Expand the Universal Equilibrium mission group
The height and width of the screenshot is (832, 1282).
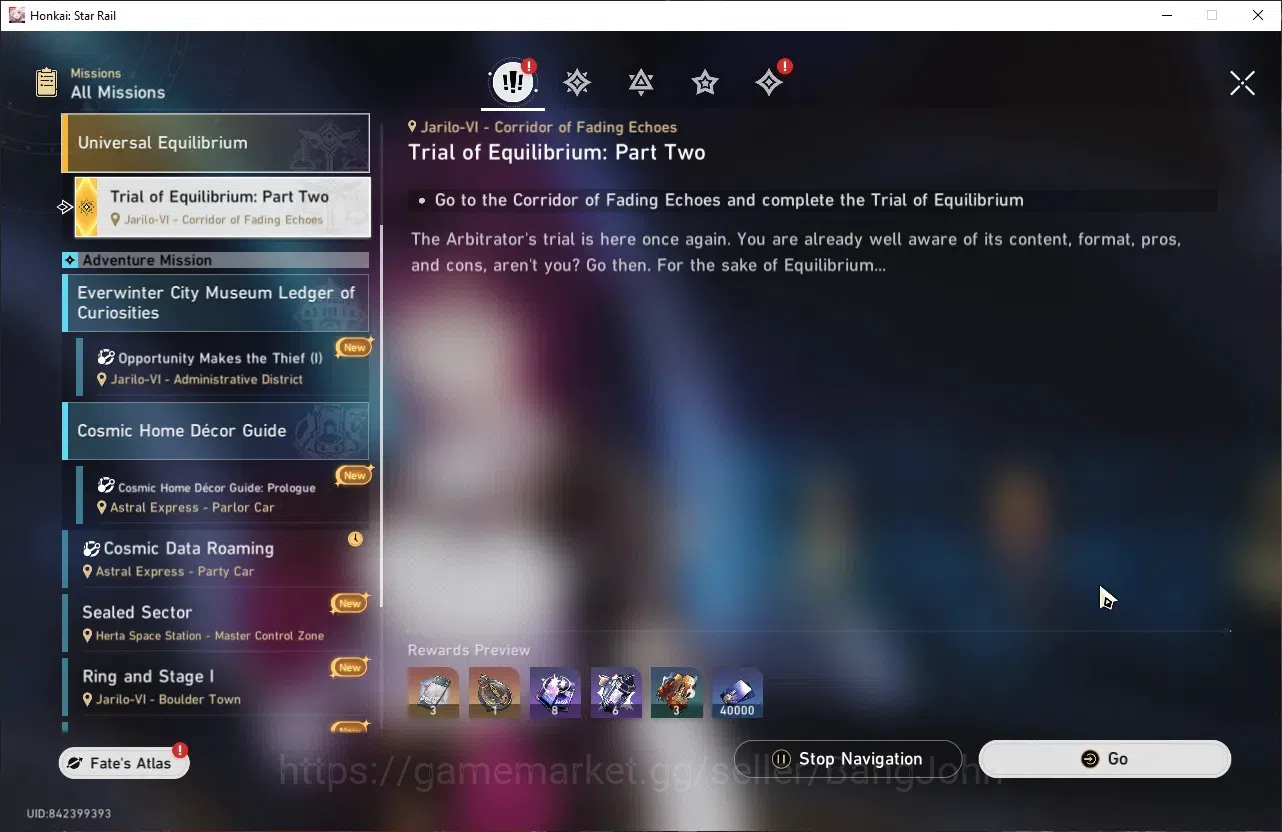click(216, 143)
